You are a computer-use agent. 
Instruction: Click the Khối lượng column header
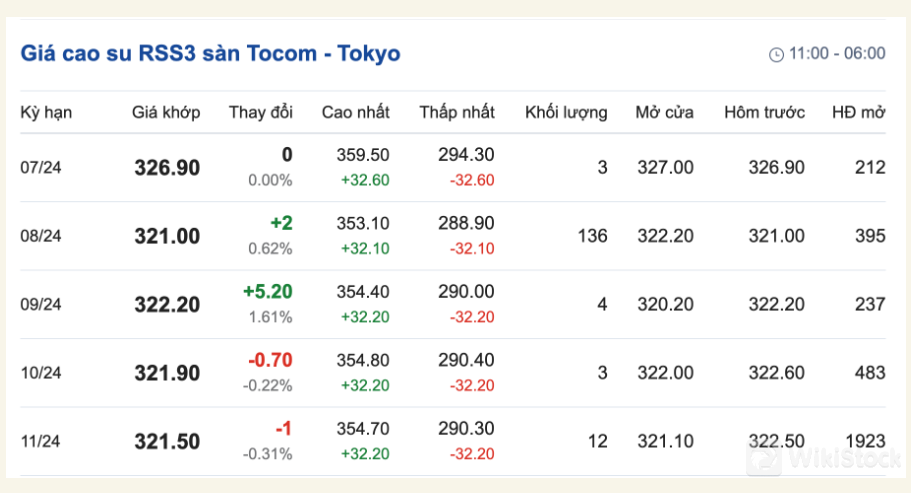click(x=566, y=112)
